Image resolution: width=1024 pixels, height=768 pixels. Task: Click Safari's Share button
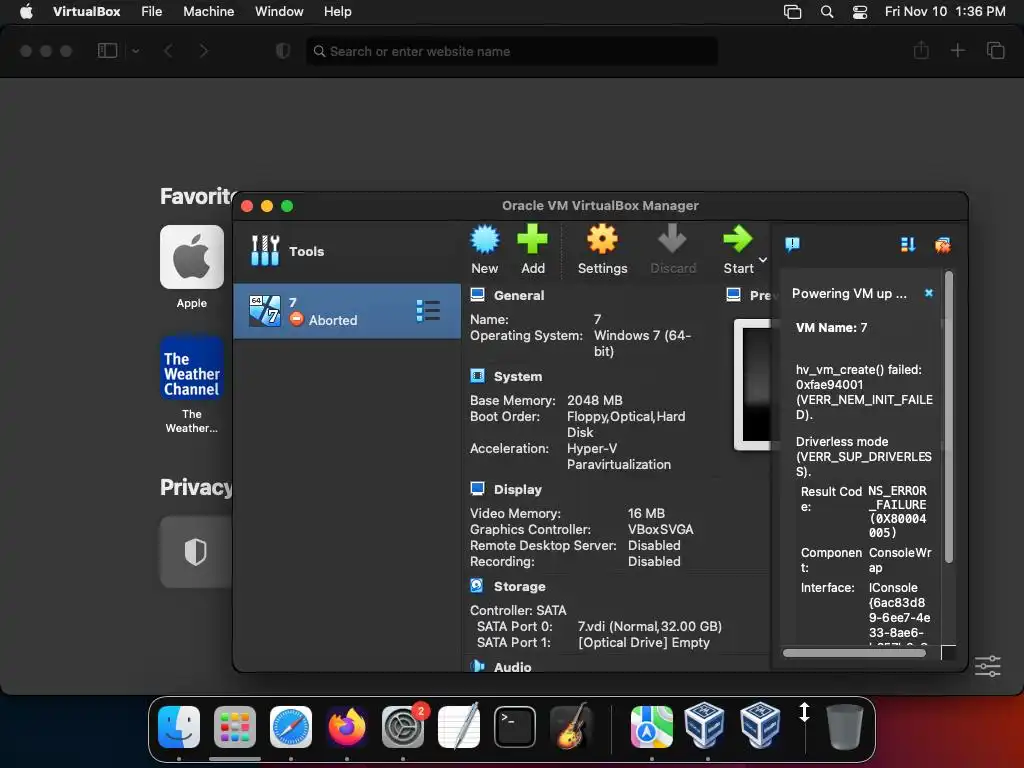921,50
